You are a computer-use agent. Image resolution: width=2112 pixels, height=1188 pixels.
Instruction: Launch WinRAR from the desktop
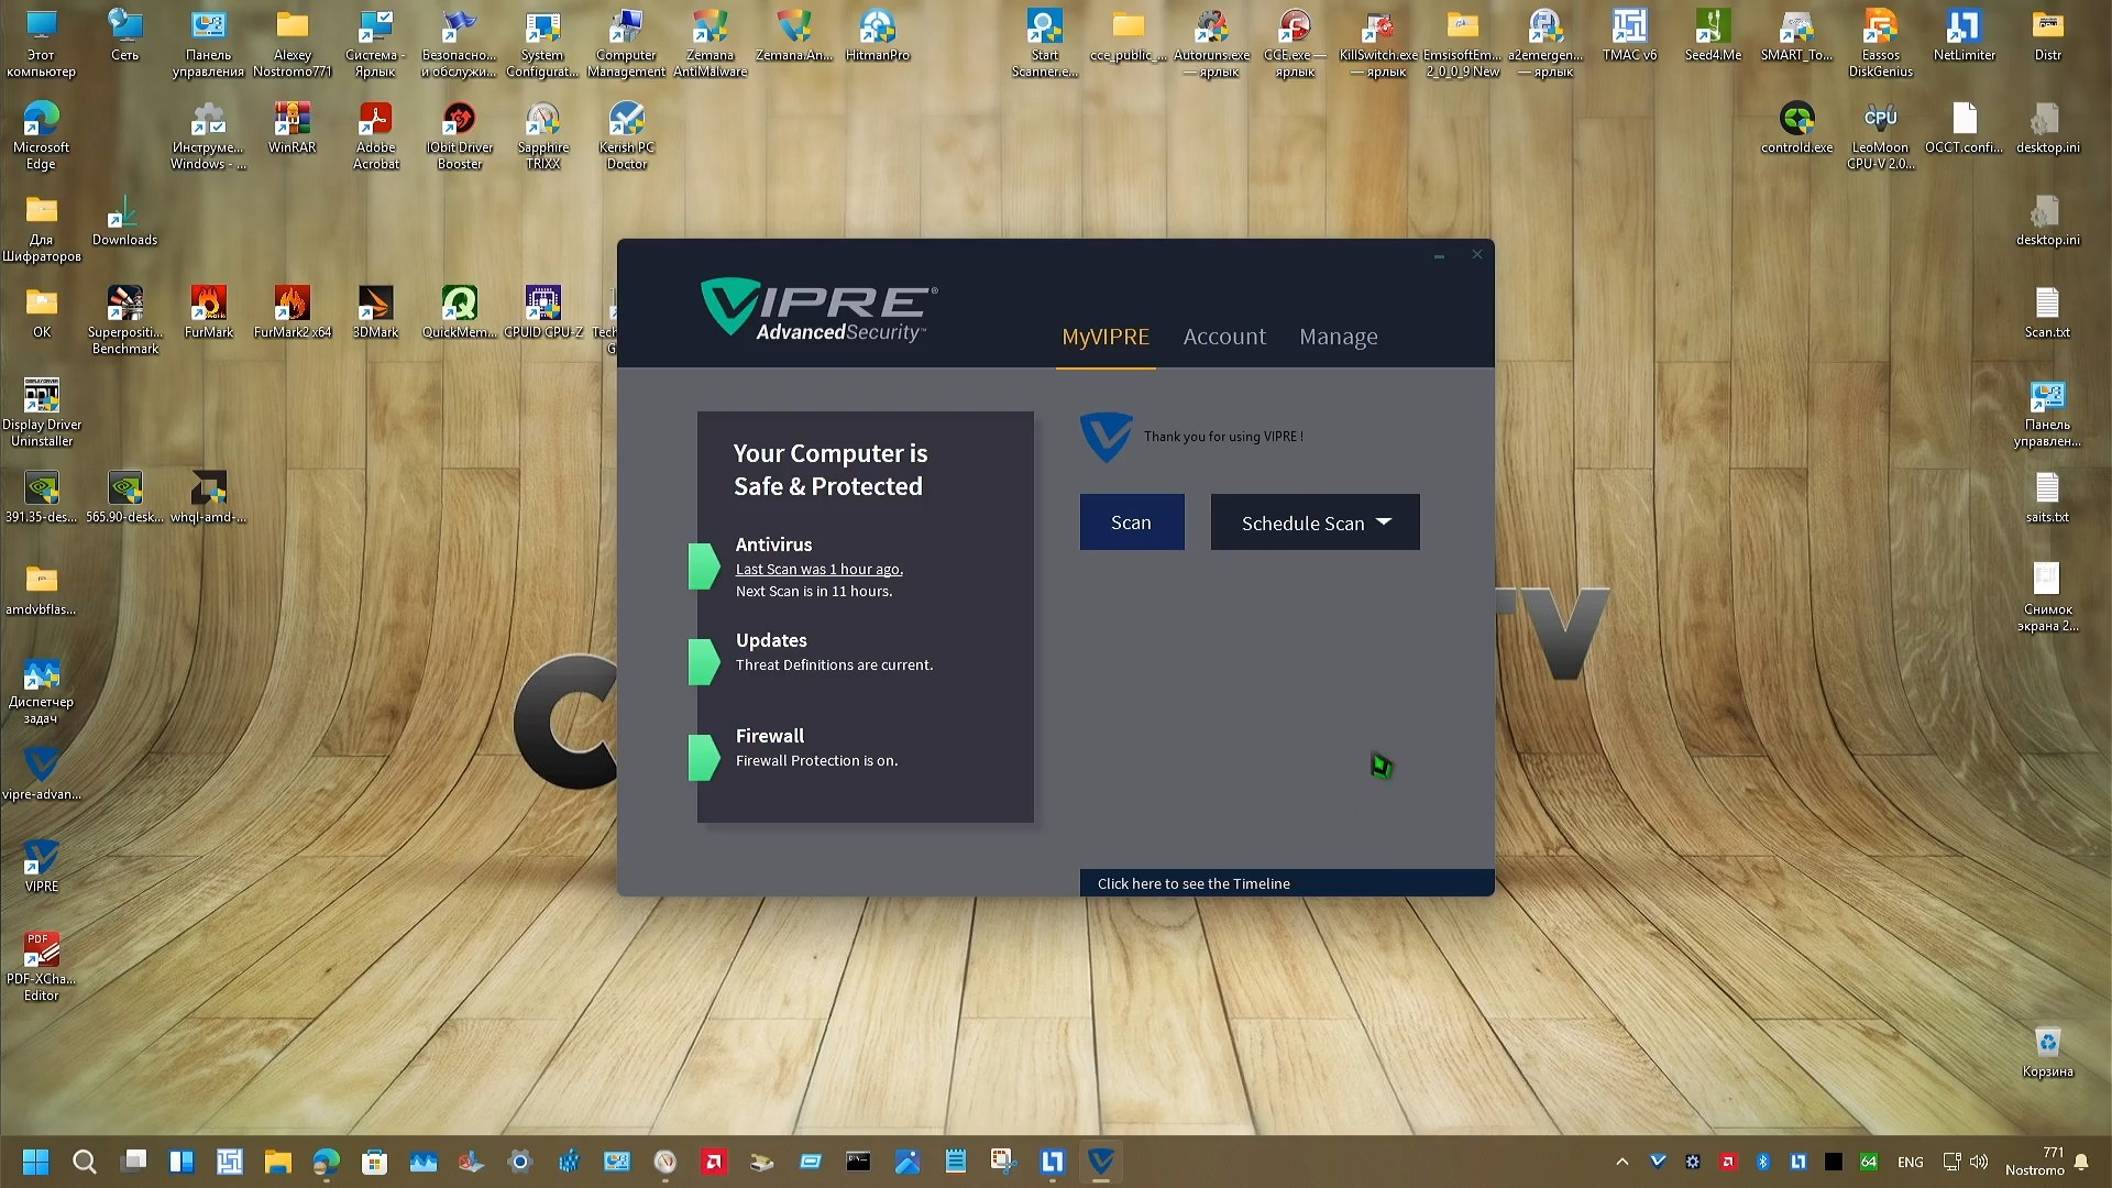[x=292, y=123]
